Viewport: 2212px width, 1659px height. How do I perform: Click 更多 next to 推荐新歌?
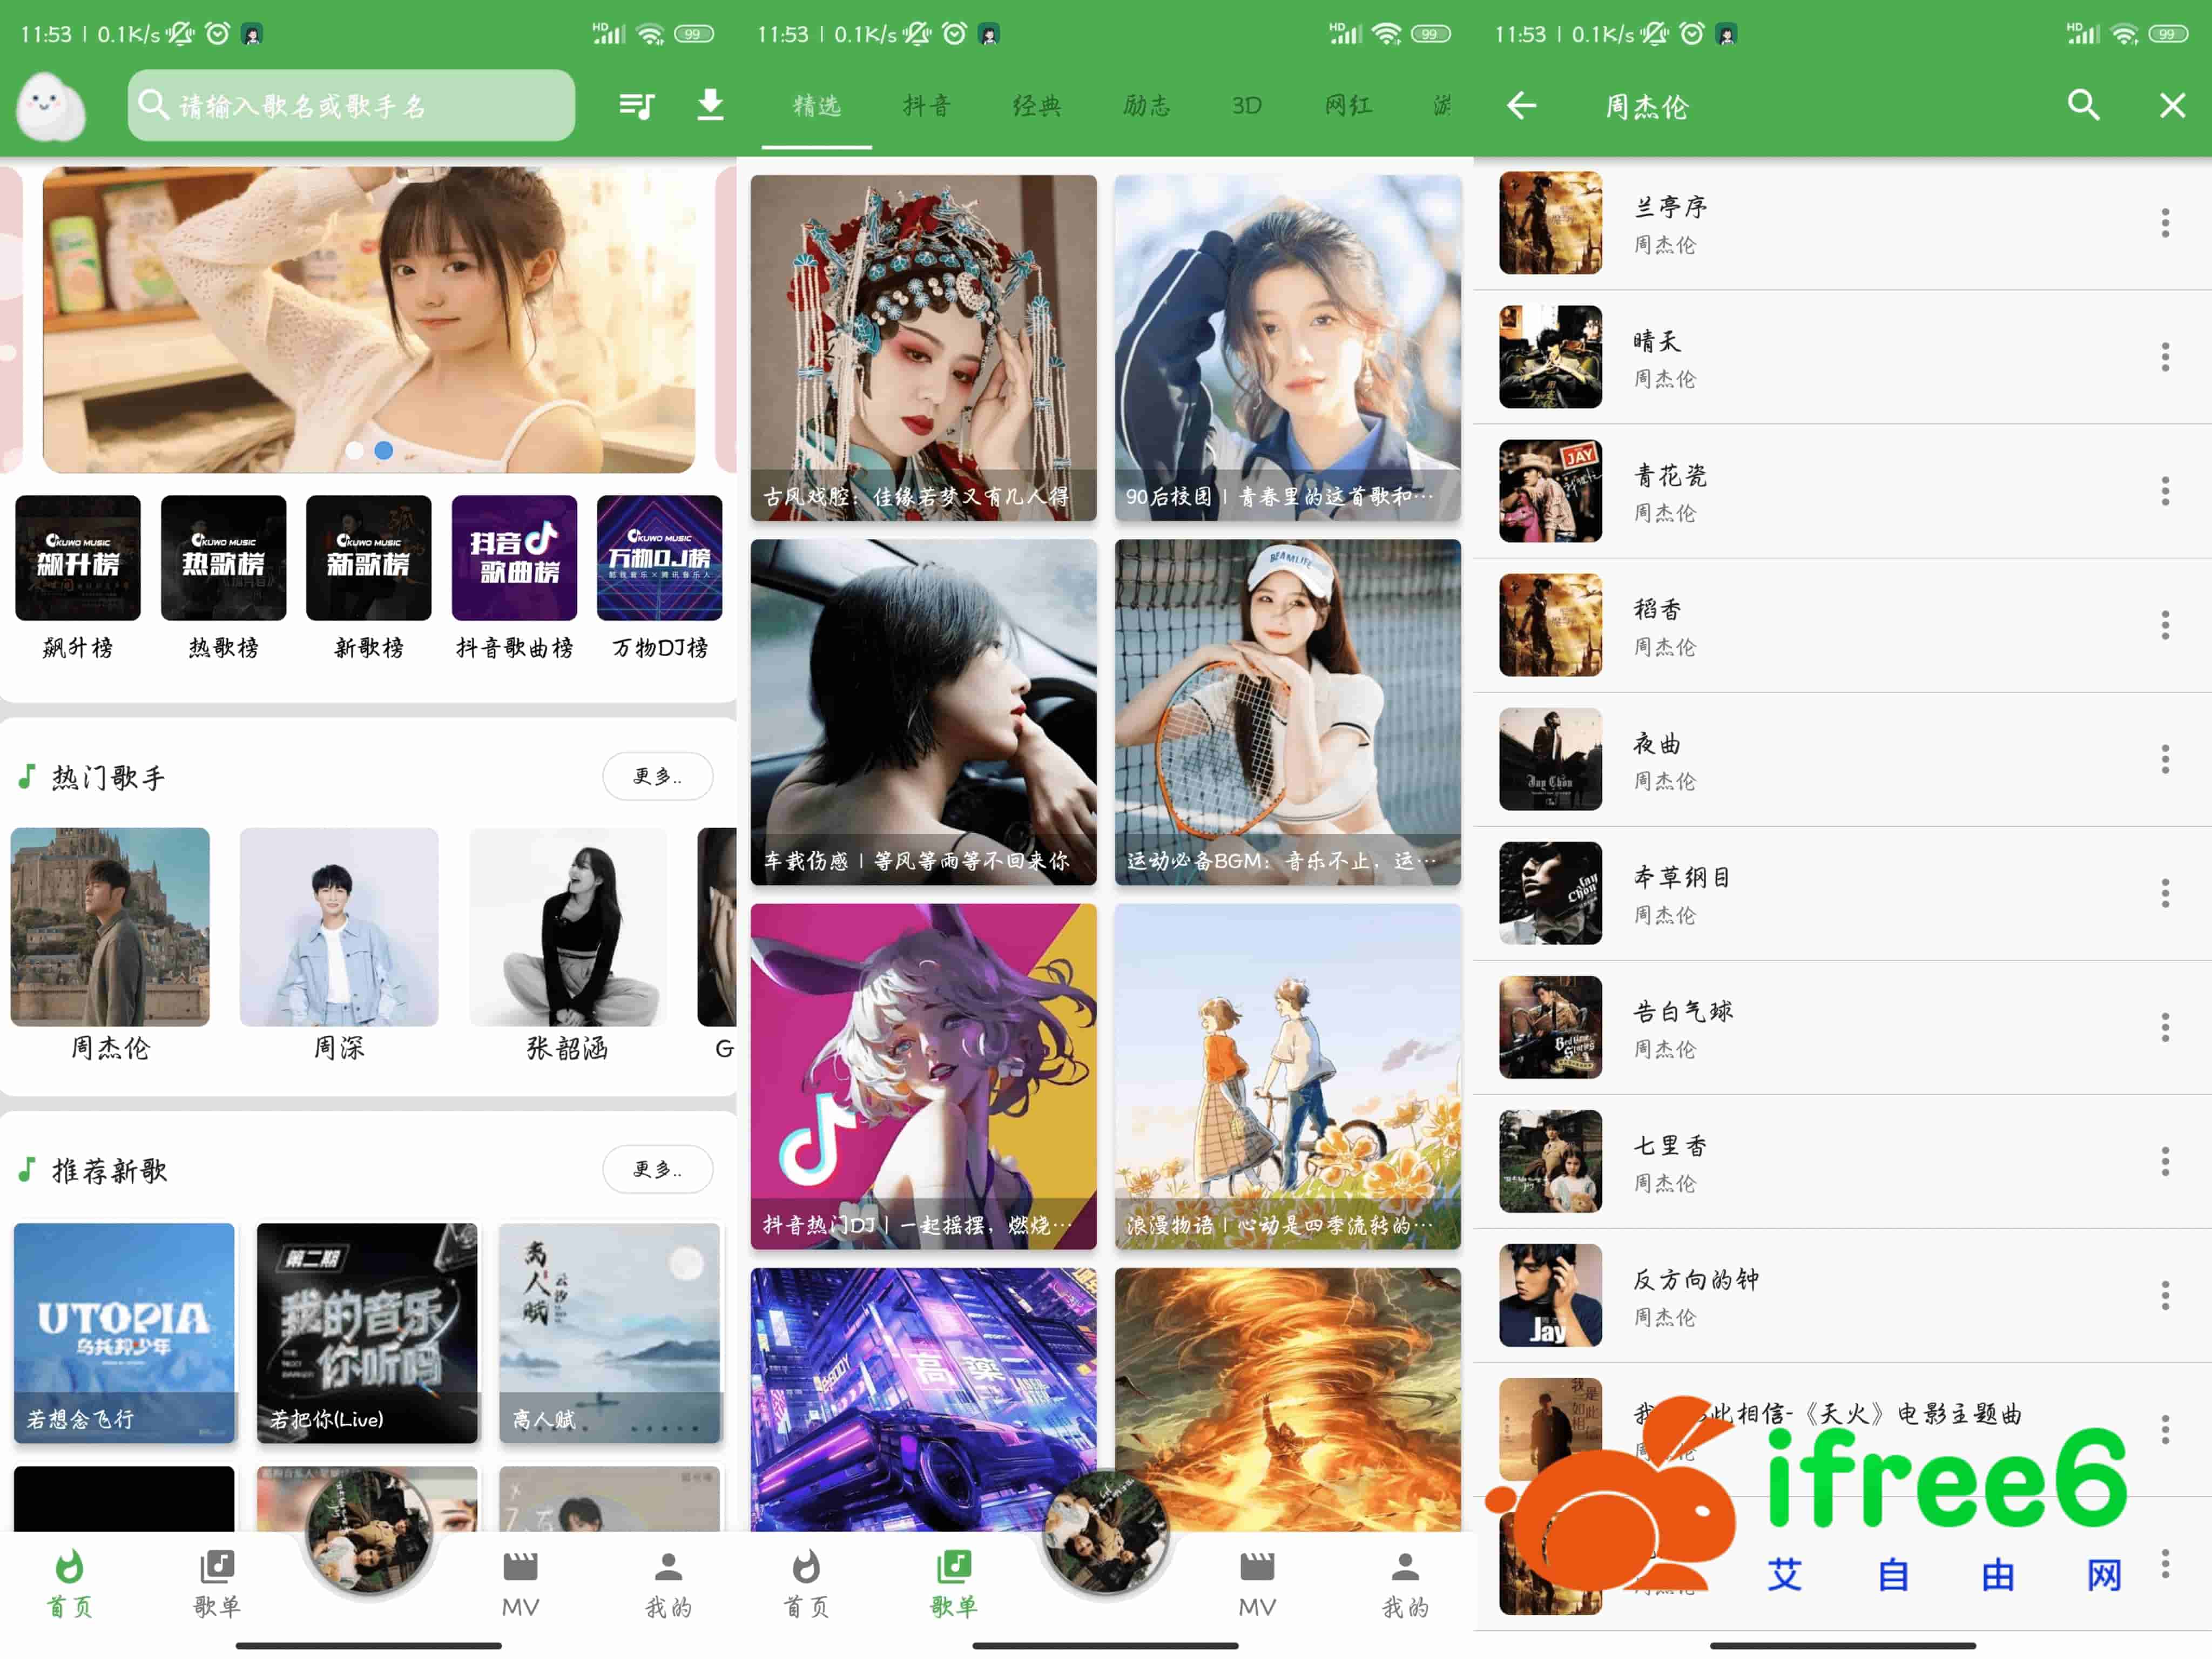tap(657, 1169)
